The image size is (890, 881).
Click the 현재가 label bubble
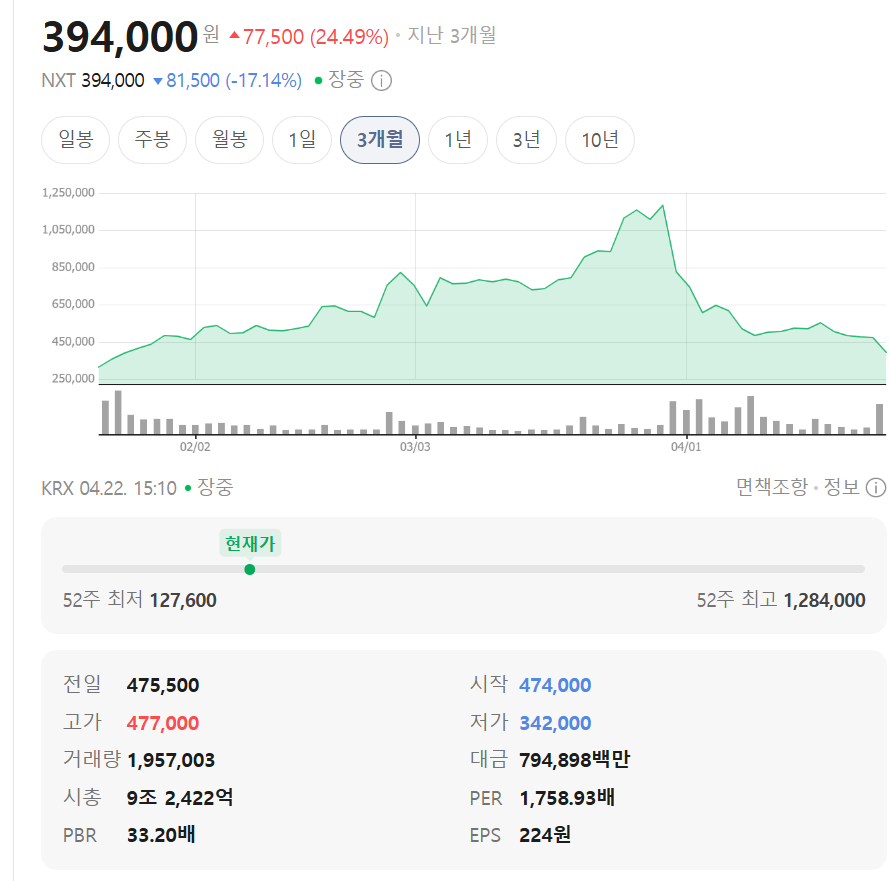click(250, 544)
